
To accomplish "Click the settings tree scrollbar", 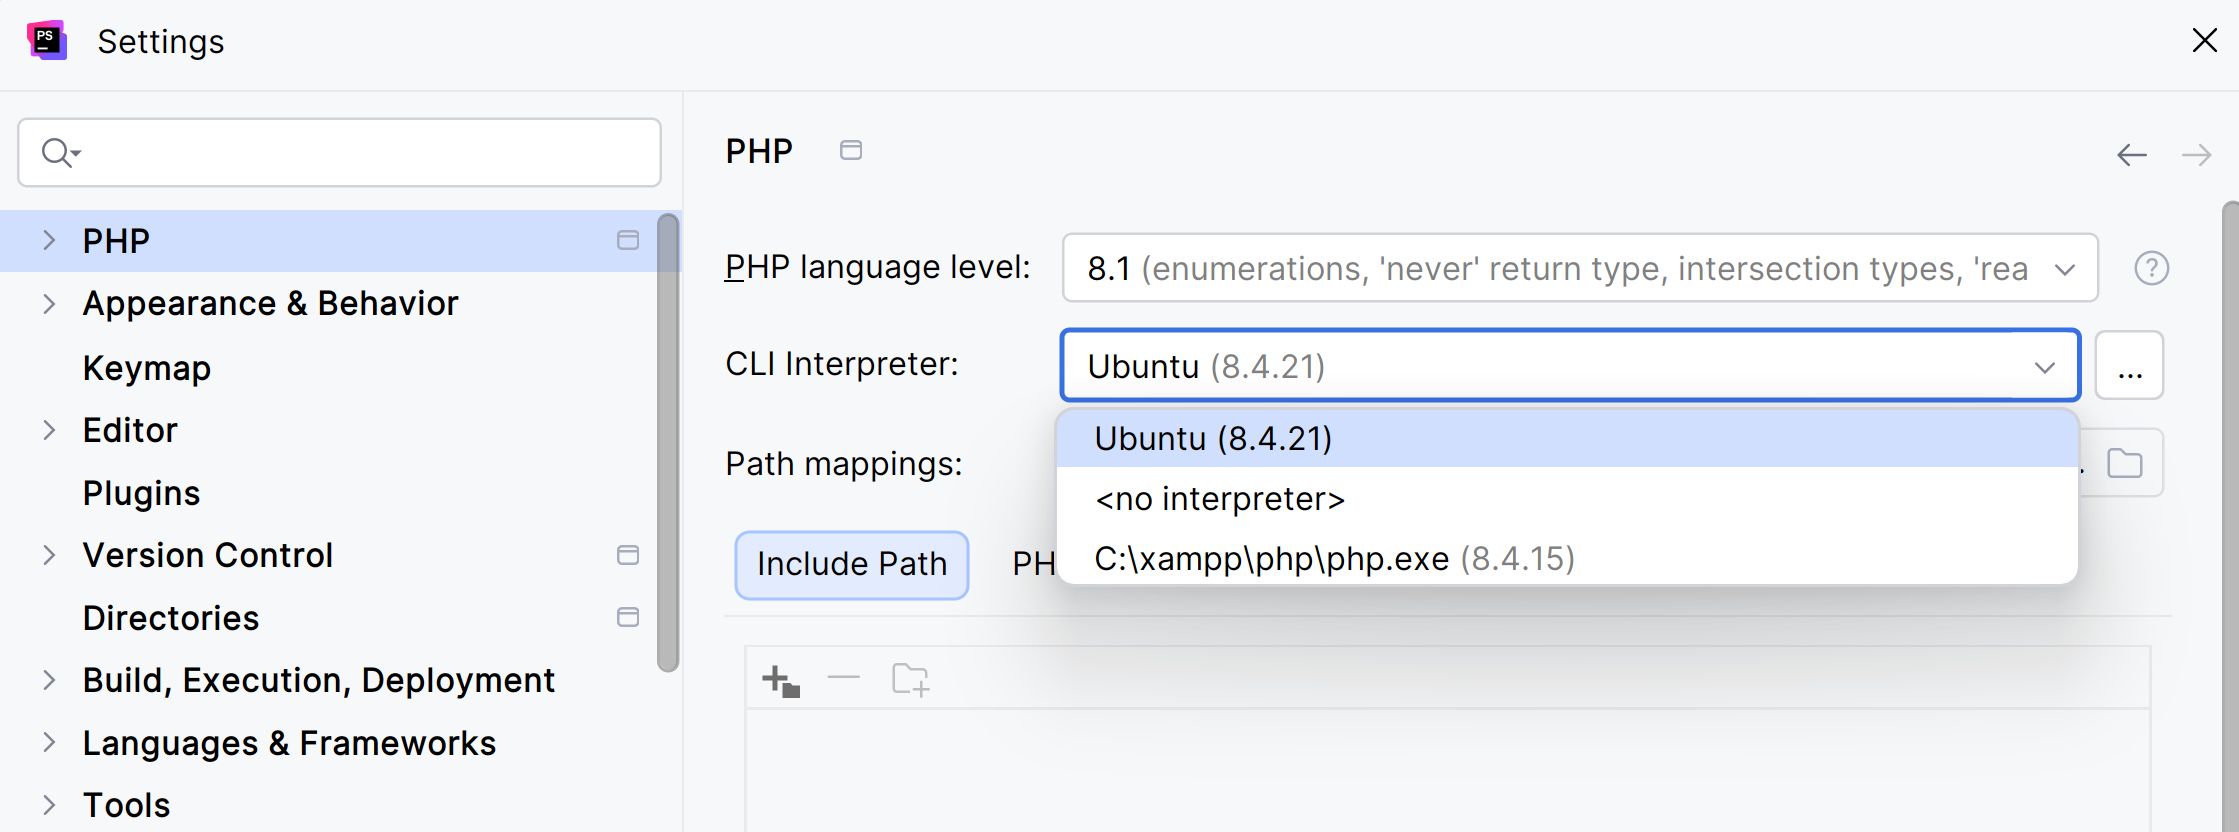I will click(668, 443).
